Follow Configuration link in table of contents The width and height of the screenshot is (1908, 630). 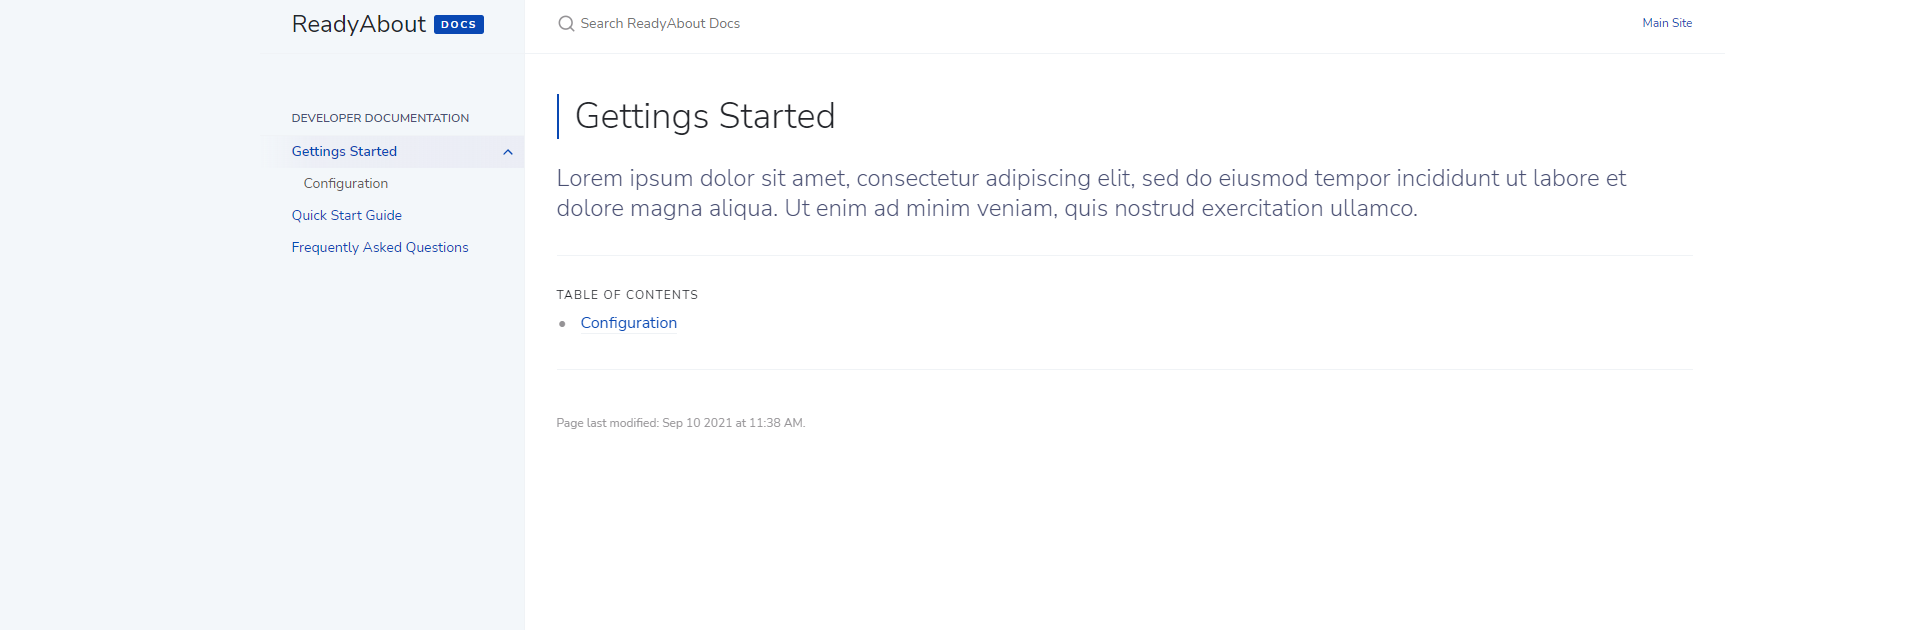629,323
